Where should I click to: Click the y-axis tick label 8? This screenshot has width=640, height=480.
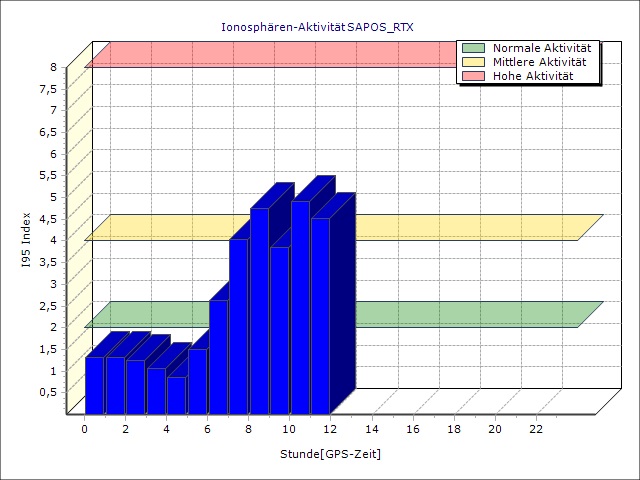(54, 67)
